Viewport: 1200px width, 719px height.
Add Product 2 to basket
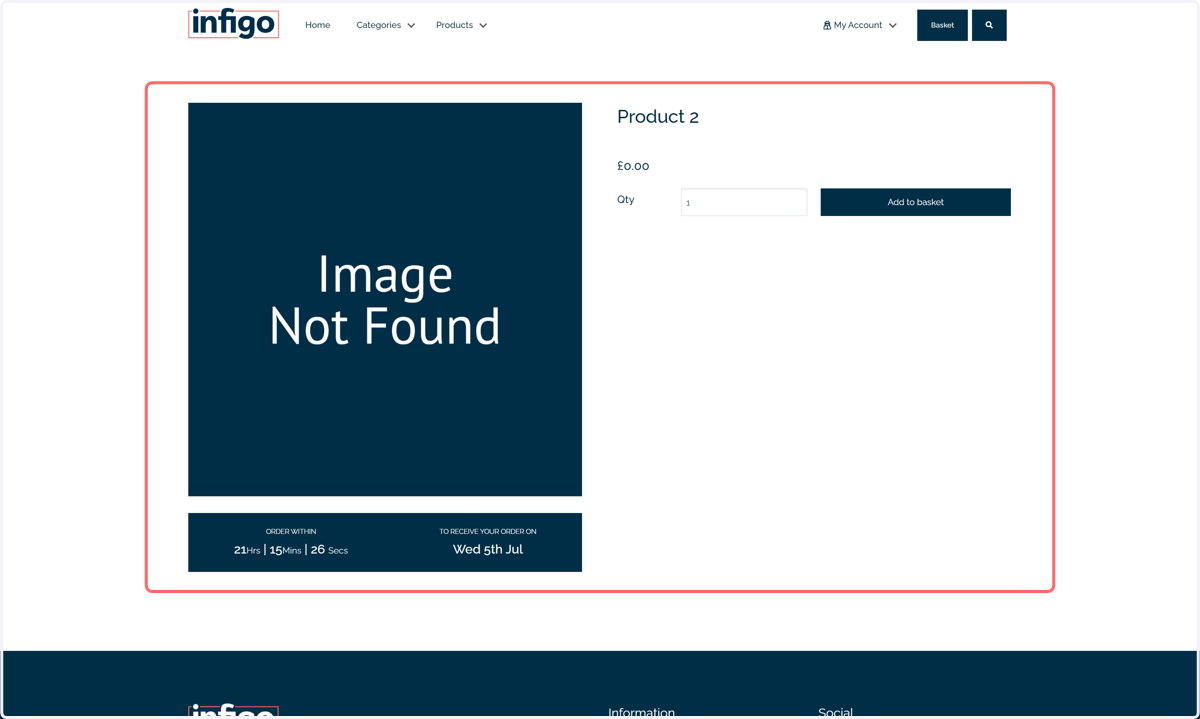click(915, 202)
